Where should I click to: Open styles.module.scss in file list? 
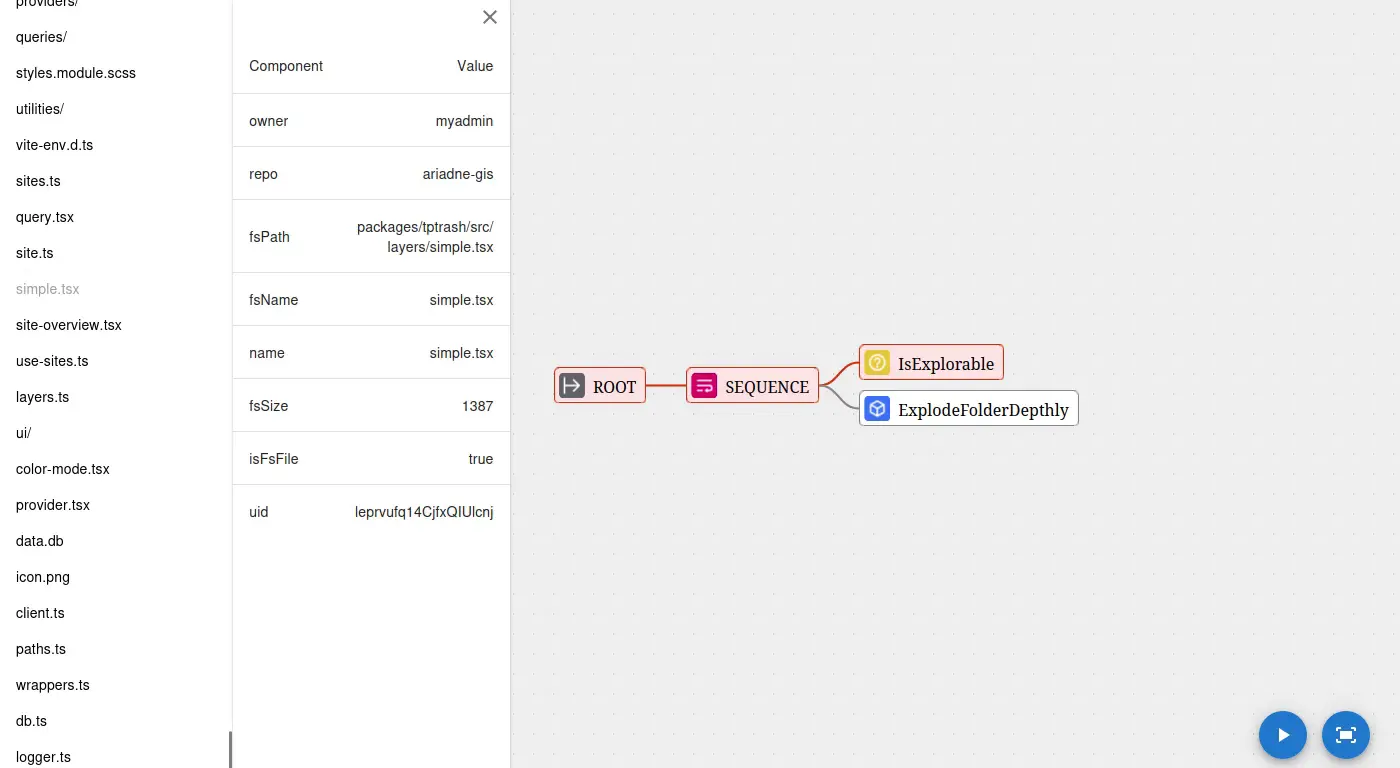(x=76, y=73)
